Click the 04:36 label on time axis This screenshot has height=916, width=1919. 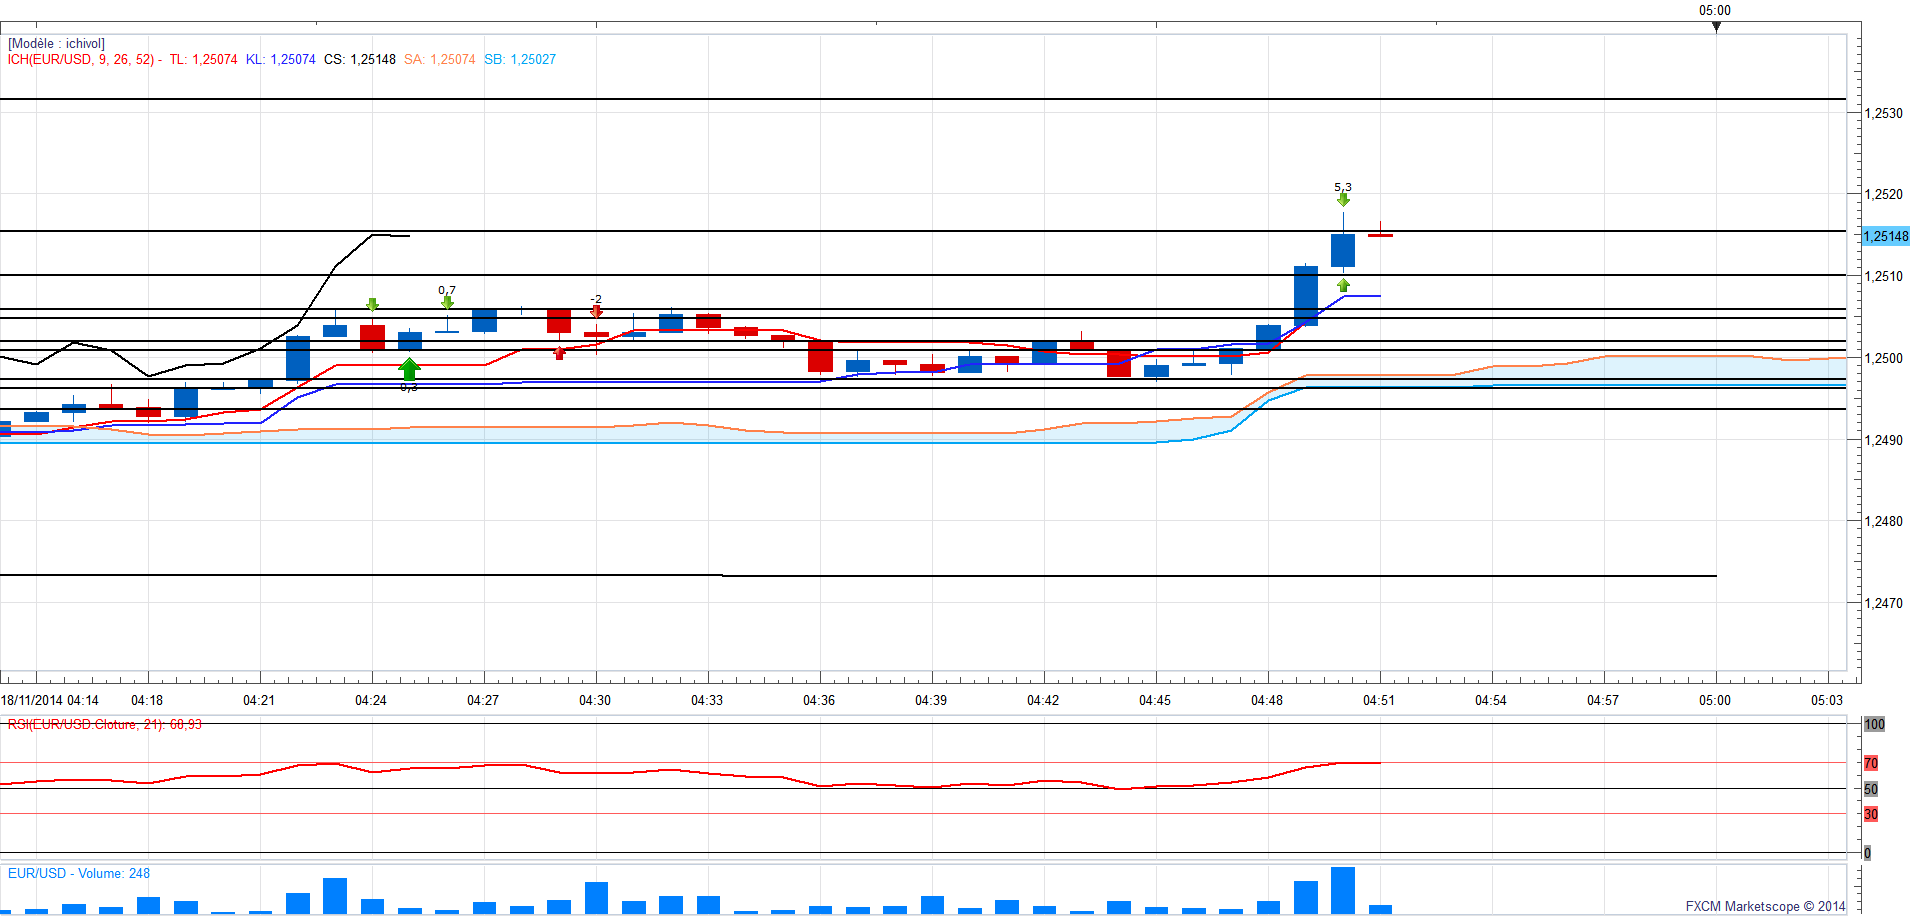tap(819, 700)
